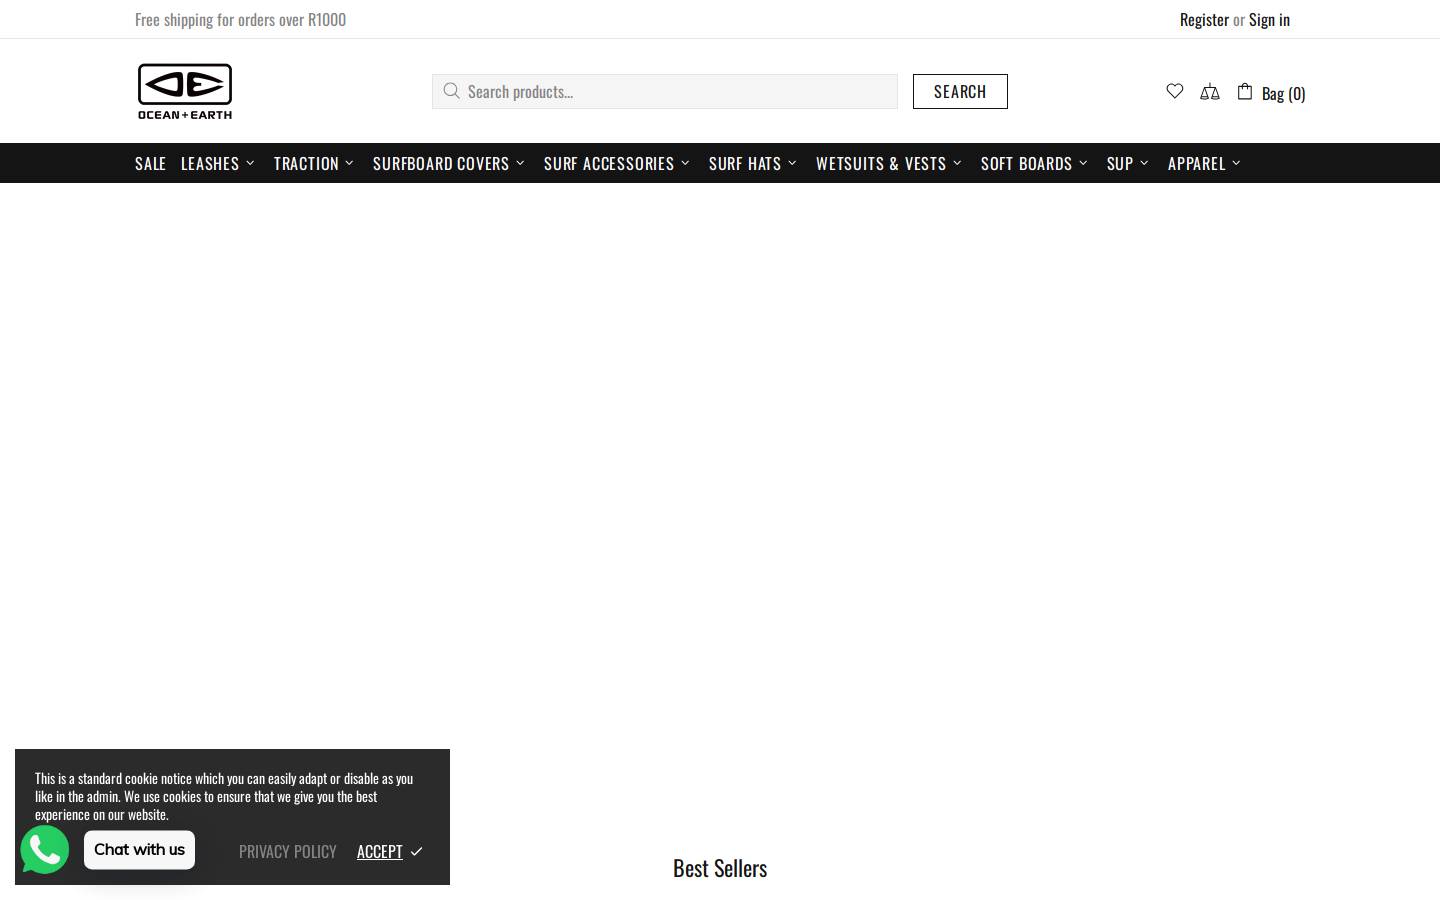Screen dimensions: 1440x900
Task: Open the Leashes category
Action: coord(210,163)
